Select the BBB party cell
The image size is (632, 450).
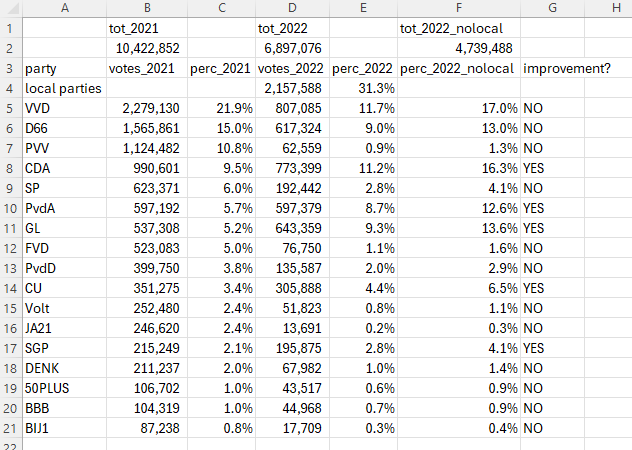coord(64,408)
